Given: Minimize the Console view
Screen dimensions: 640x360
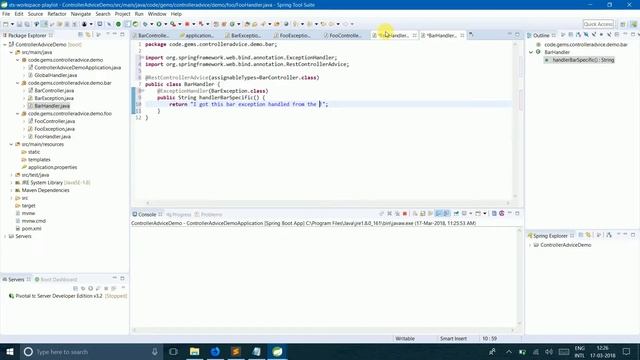Looking at the screenshot, I should point(509,213).
